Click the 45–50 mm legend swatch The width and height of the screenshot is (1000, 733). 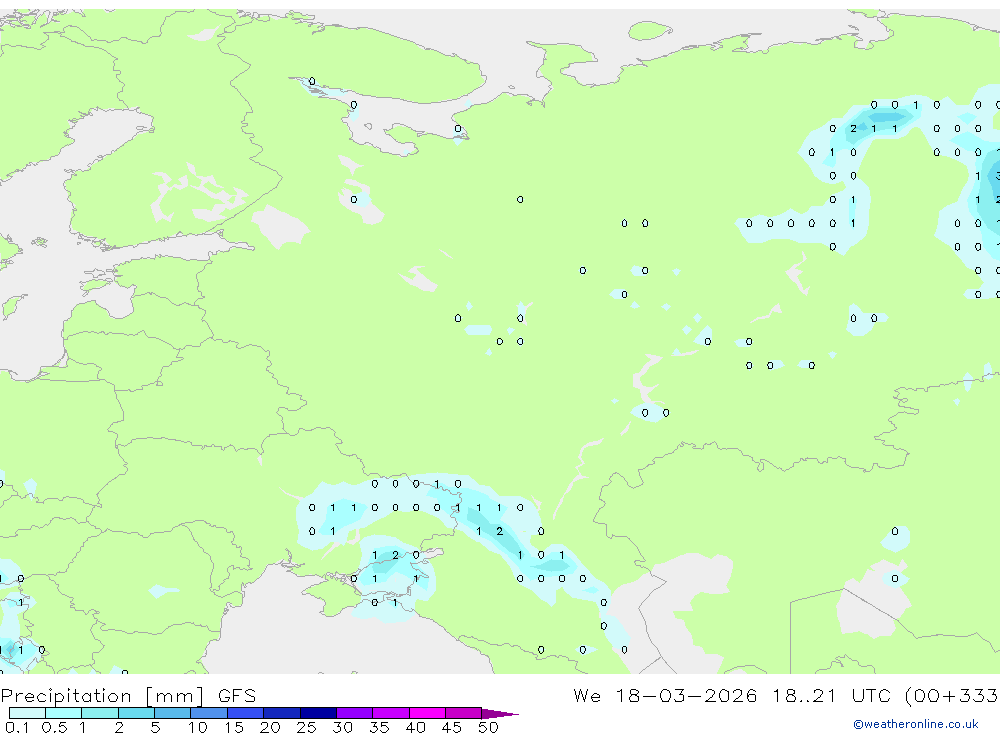pos(464,713)
